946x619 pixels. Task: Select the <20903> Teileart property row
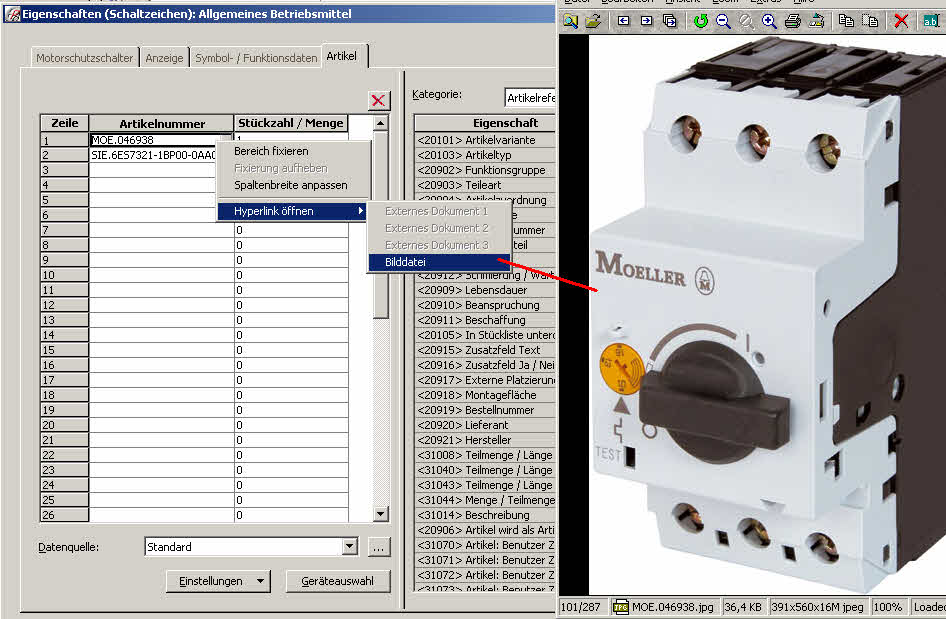coord(485,185)
